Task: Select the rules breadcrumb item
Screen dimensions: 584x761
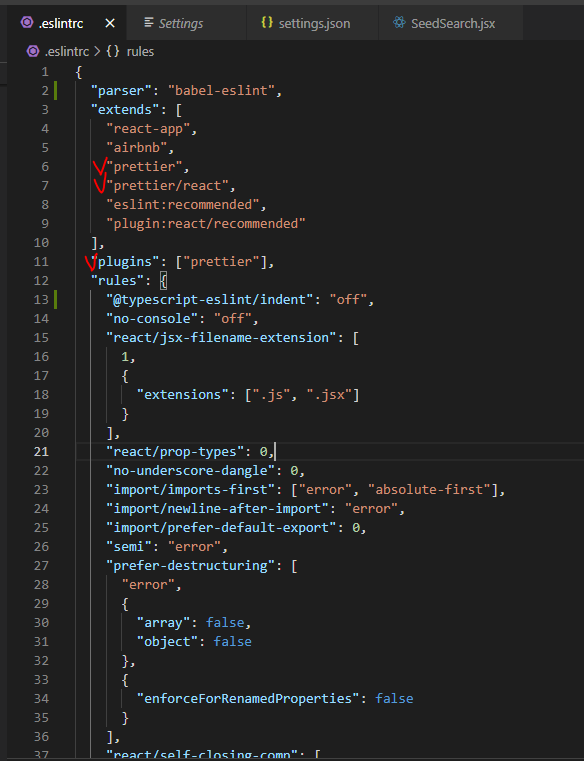Action: click(x=140, y=51)
